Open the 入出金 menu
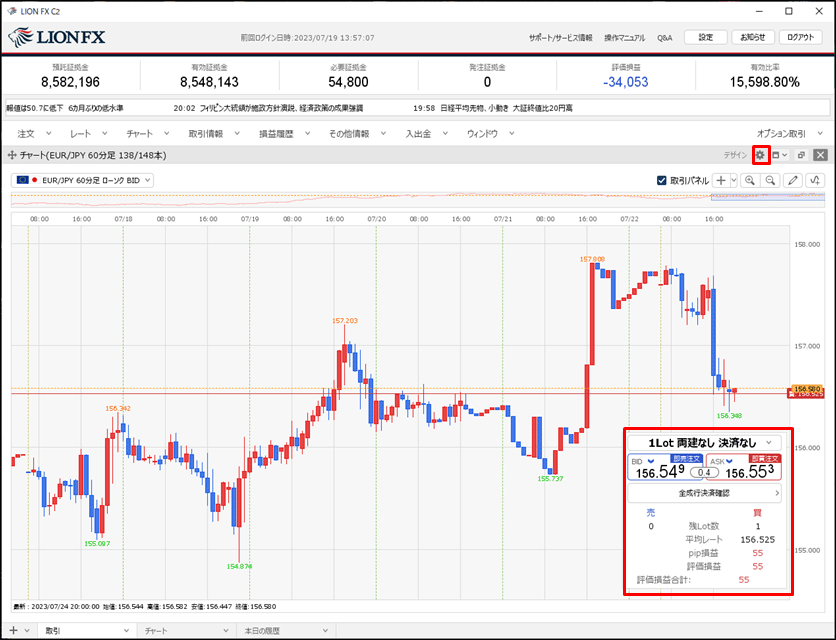This screenshot has width=836, height=640. (427, 133)
